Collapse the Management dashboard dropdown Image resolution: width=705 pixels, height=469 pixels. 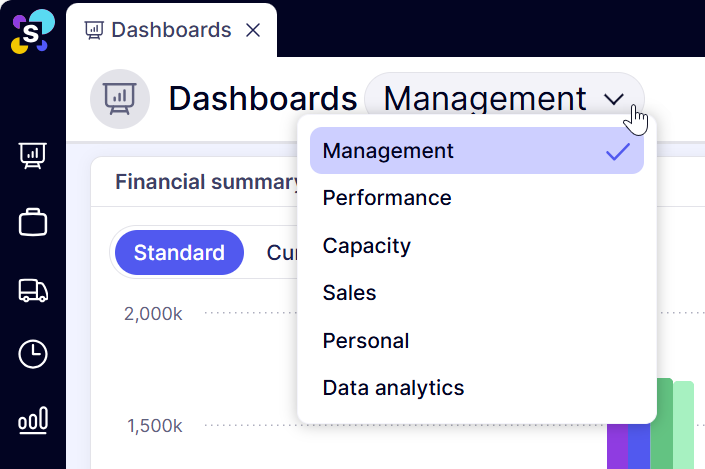pos(504,99)
